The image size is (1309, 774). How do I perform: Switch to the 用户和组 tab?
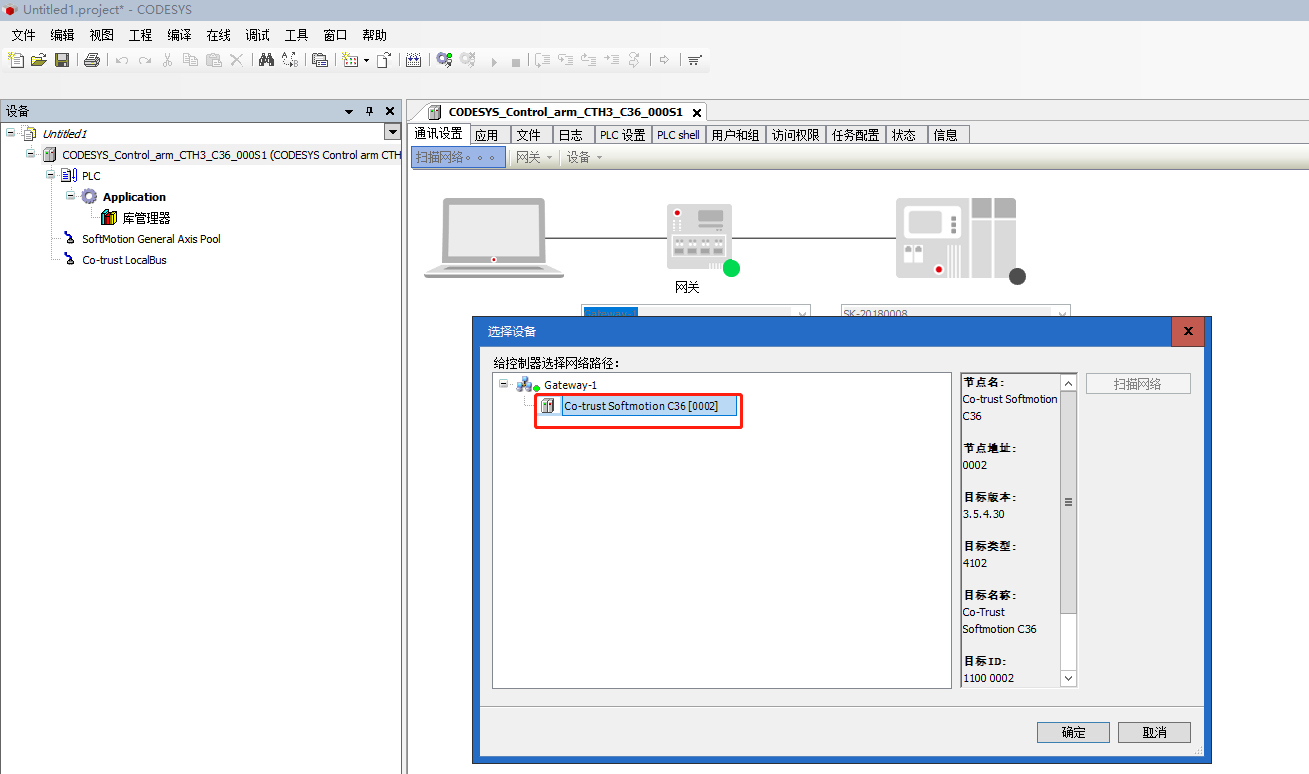coord(735,135)
